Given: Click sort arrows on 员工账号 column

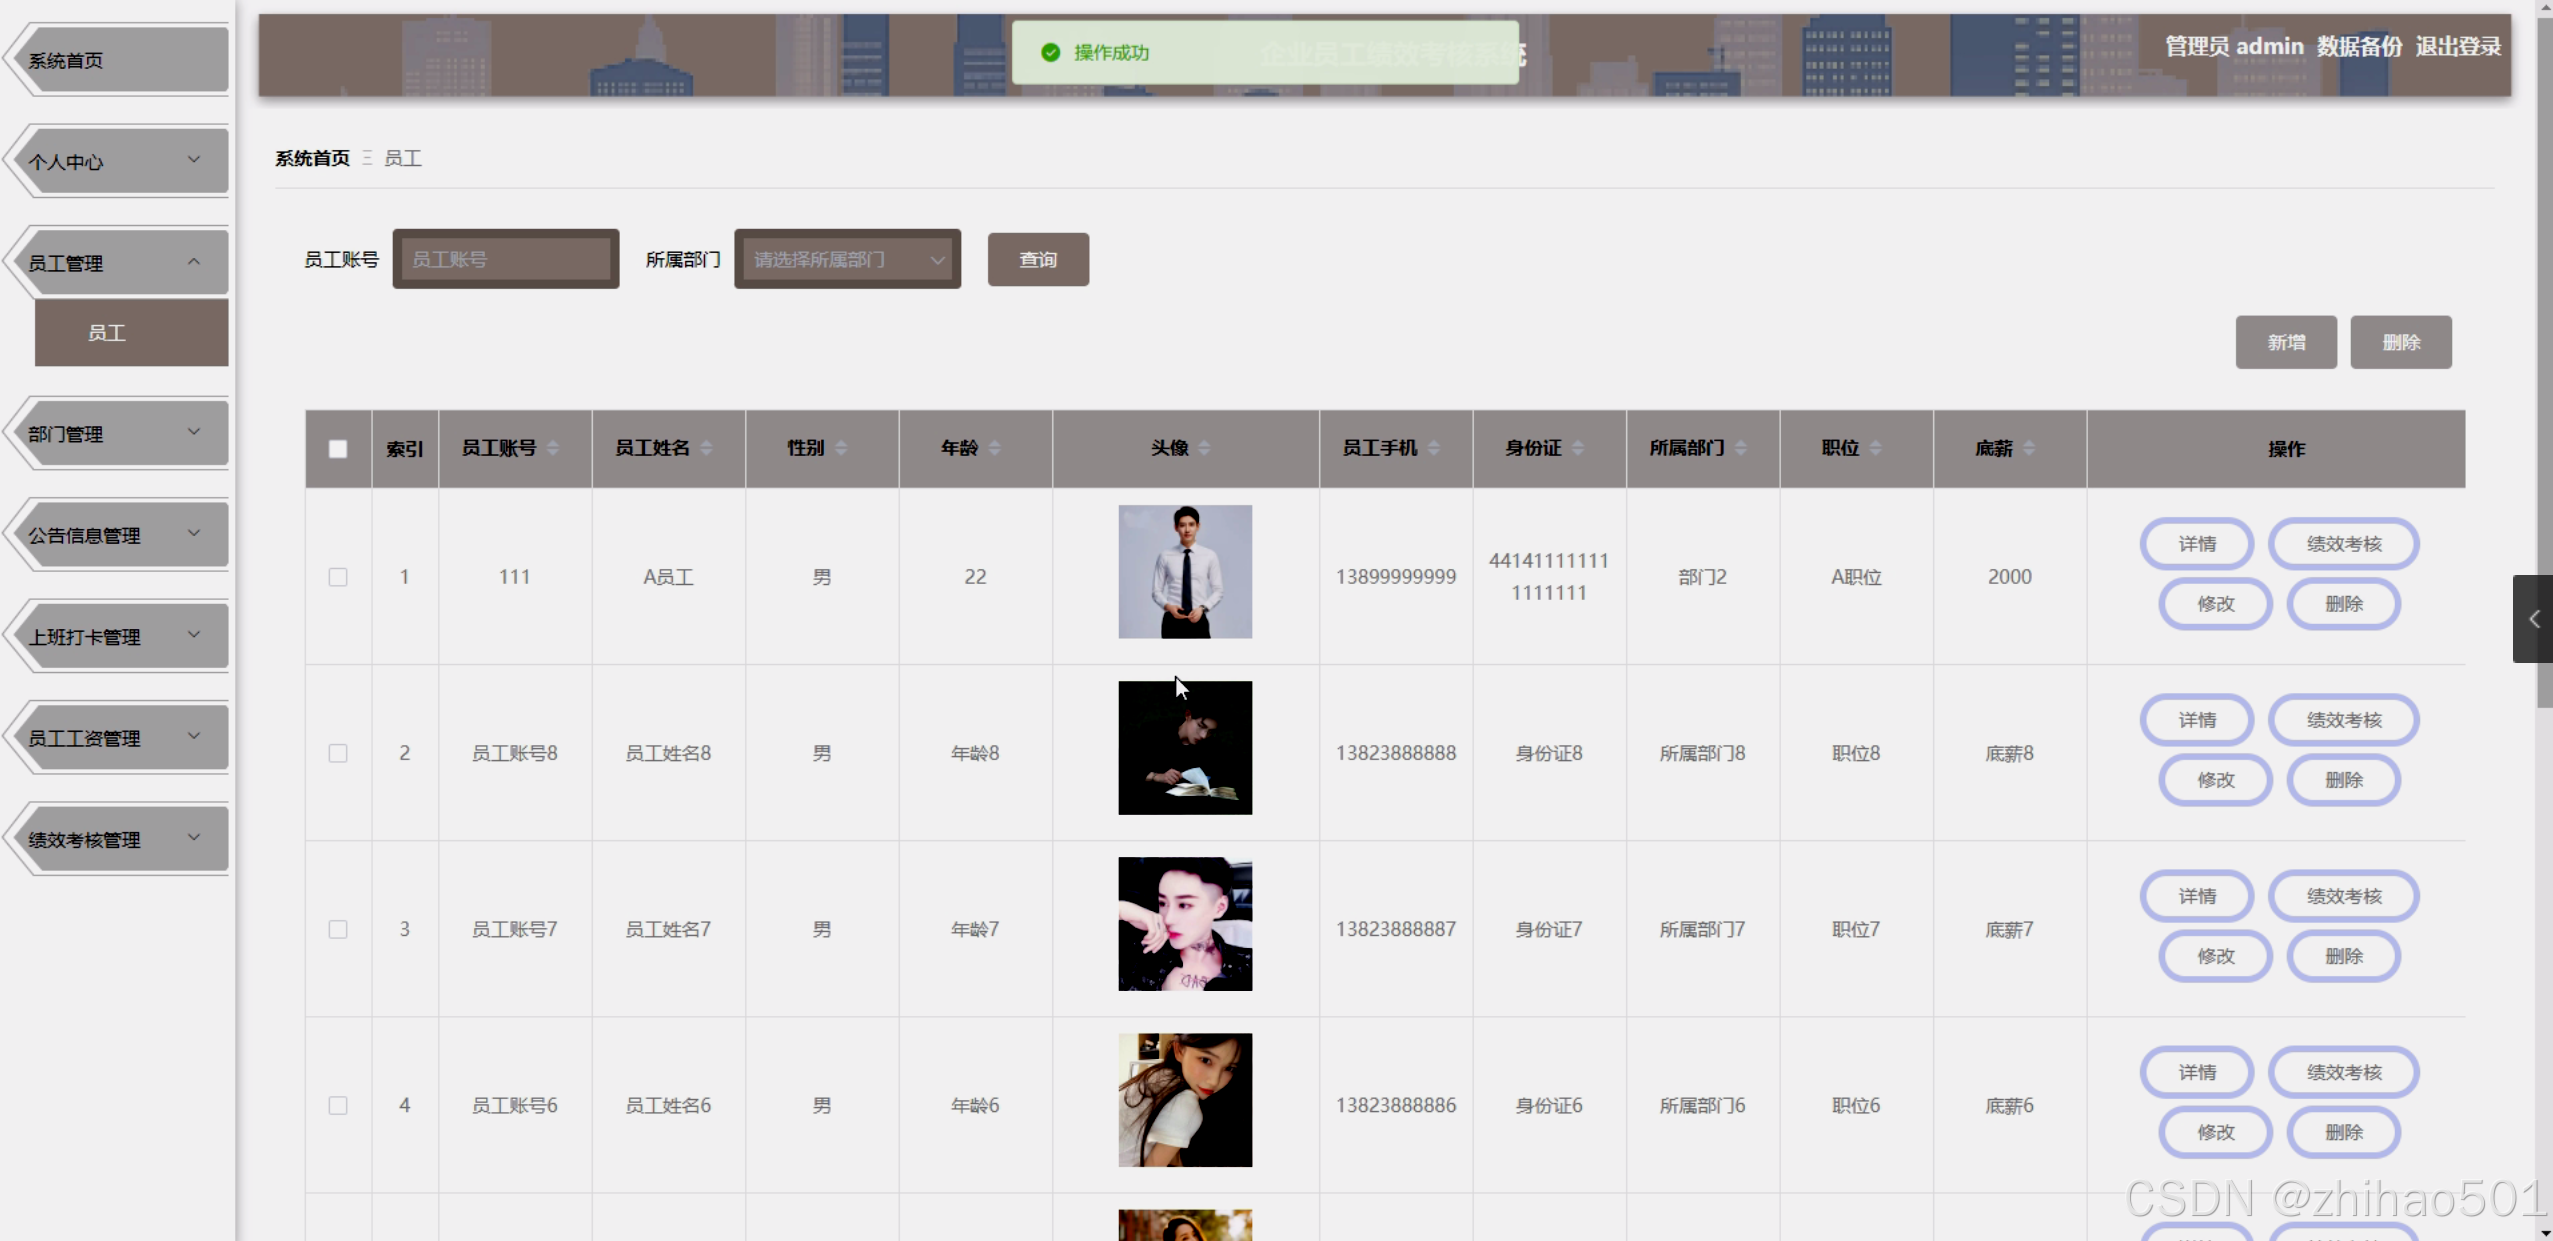Looking at the screenshot, I should [x=553, y=448].
